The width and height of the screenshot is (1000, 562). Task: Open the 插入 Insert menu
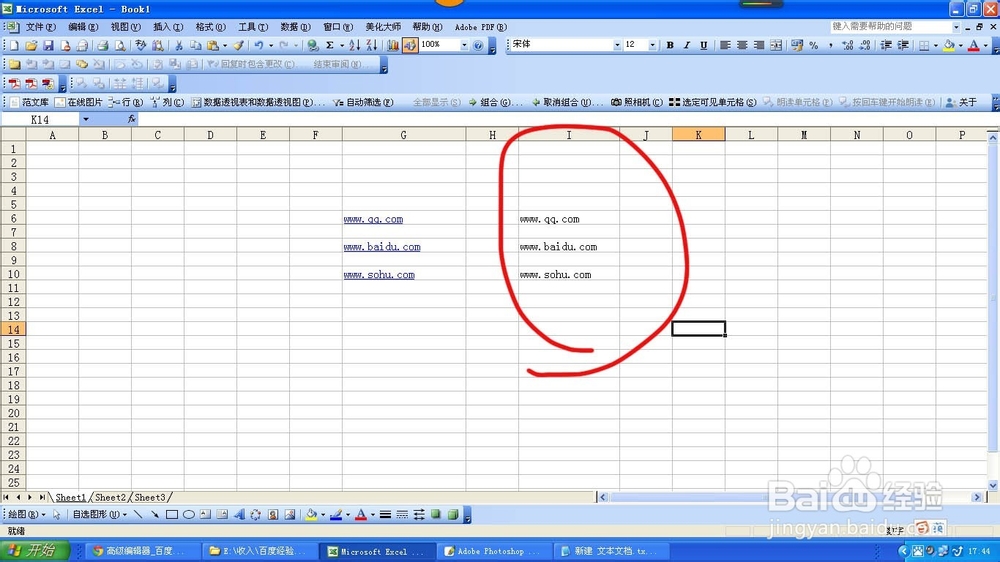coord(168,27)
